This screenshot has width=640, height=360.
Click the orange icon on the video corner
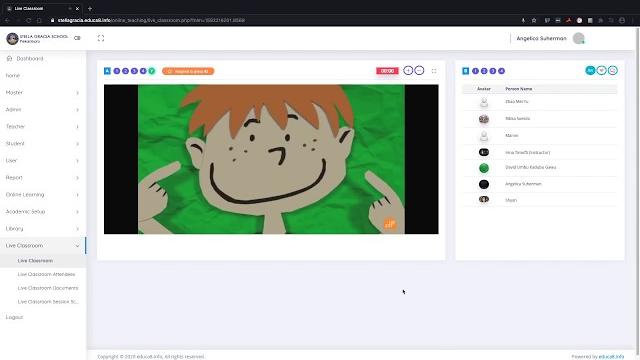[389, 224]
